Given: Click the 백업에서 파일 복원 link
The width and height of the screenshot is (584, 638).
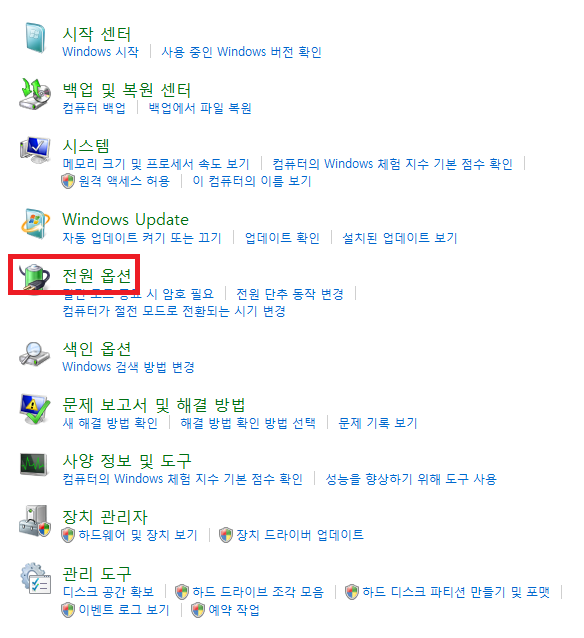Looking at the screenshot, I should 200,108.
